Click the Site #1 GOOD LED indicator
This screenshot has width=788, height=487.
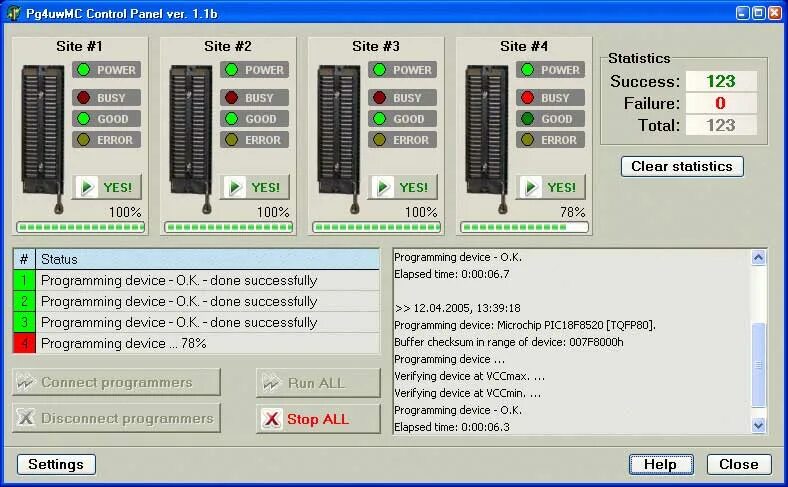click(83, 119)
